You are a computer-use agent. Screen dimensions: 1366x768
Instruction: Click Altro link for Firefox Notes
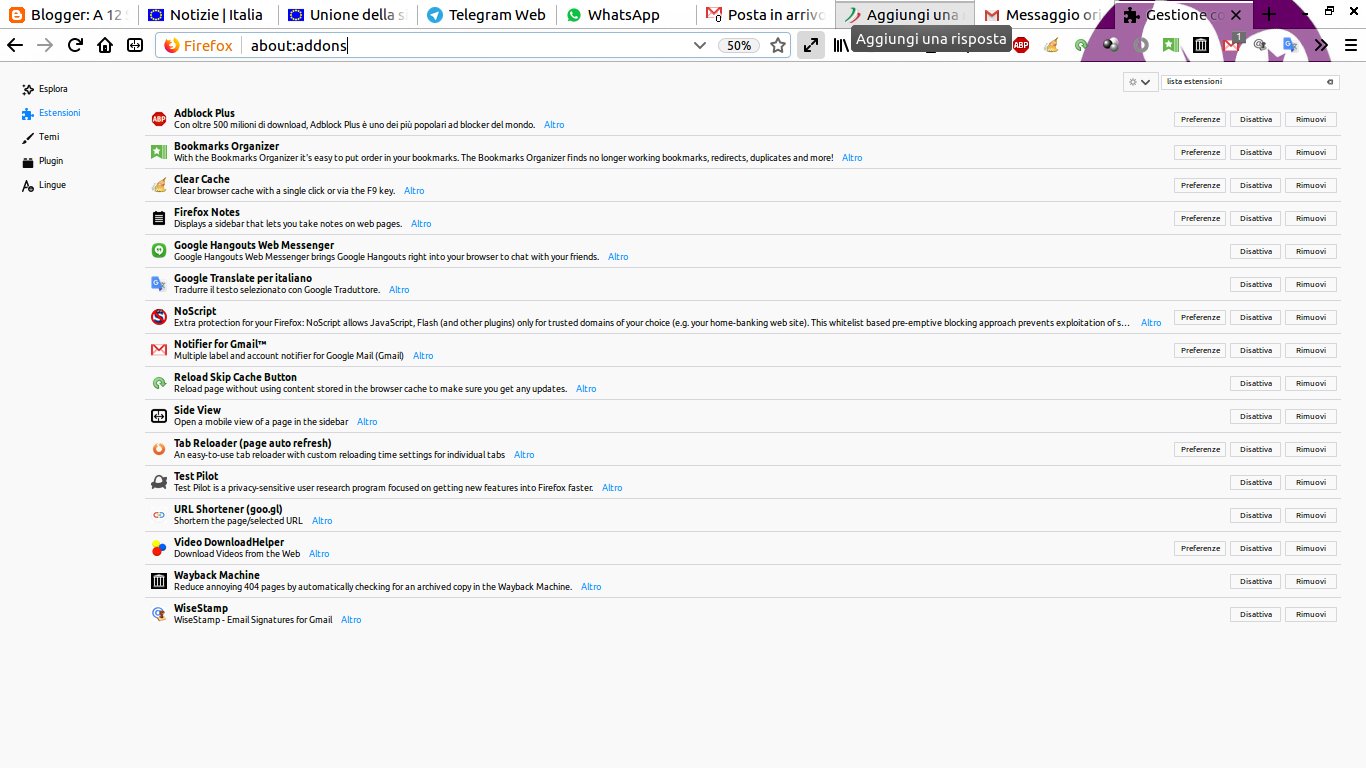(x=421, y=224)
